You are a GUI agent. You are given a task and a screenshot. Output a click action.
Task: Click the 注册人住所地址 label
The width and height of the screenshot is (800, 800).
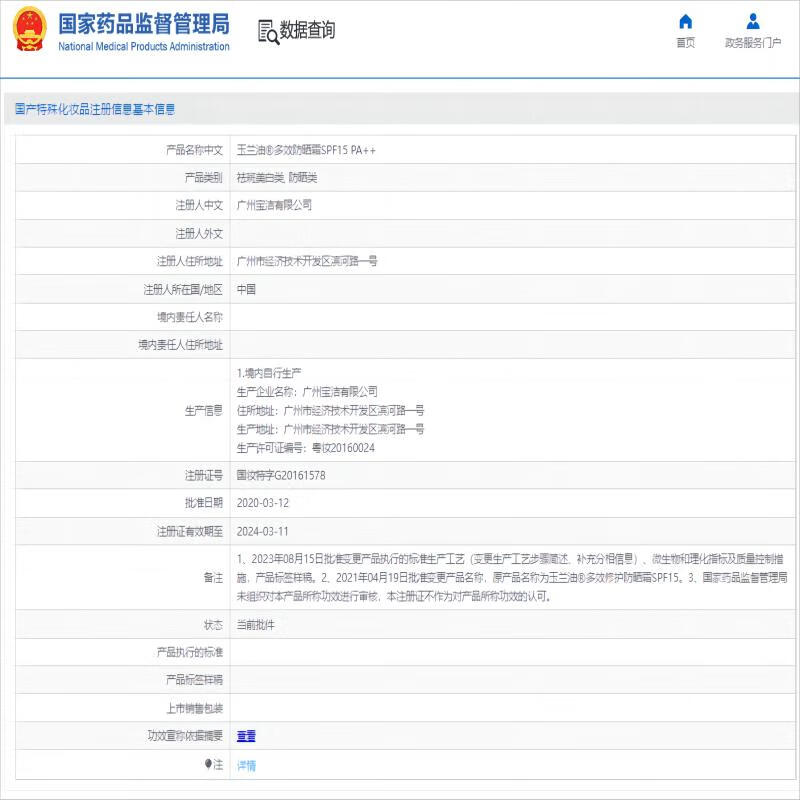(x=190, y=261)
